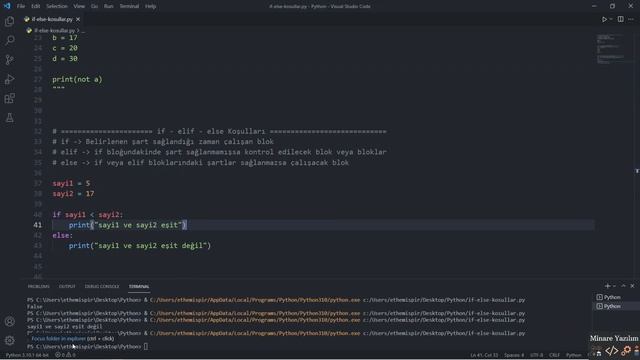Change the Spaces indentation setting
640x360 pixels.
click(514, 355)
